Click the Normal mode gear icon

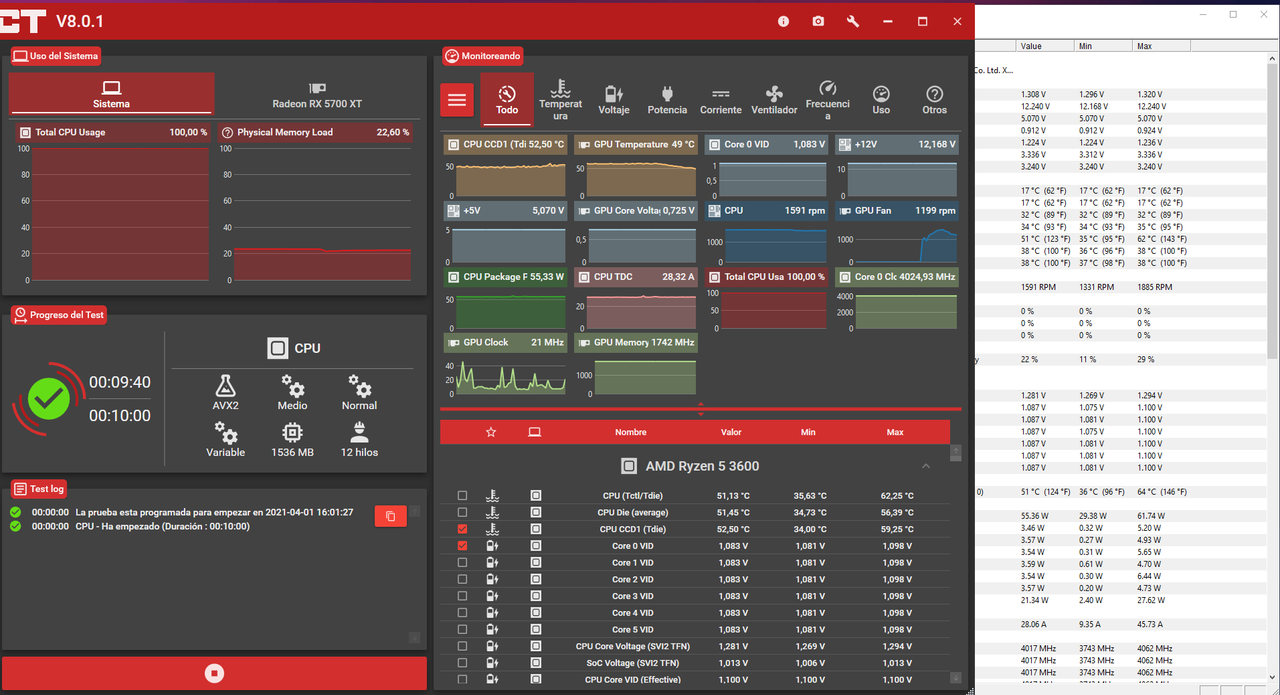359,386
